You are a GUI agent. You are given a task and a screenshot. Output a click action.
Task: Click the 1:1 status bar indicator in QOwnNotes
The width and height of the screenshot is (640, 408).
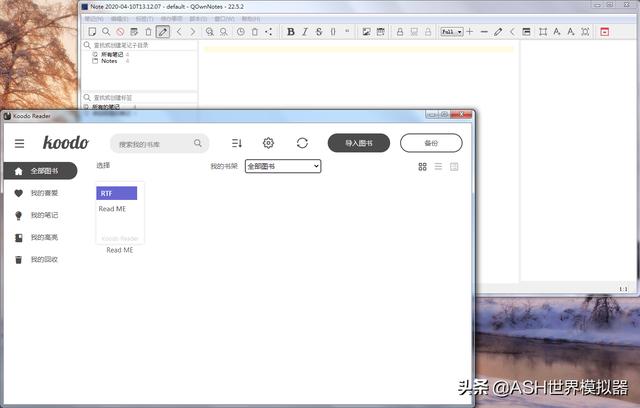coord(623,289)
